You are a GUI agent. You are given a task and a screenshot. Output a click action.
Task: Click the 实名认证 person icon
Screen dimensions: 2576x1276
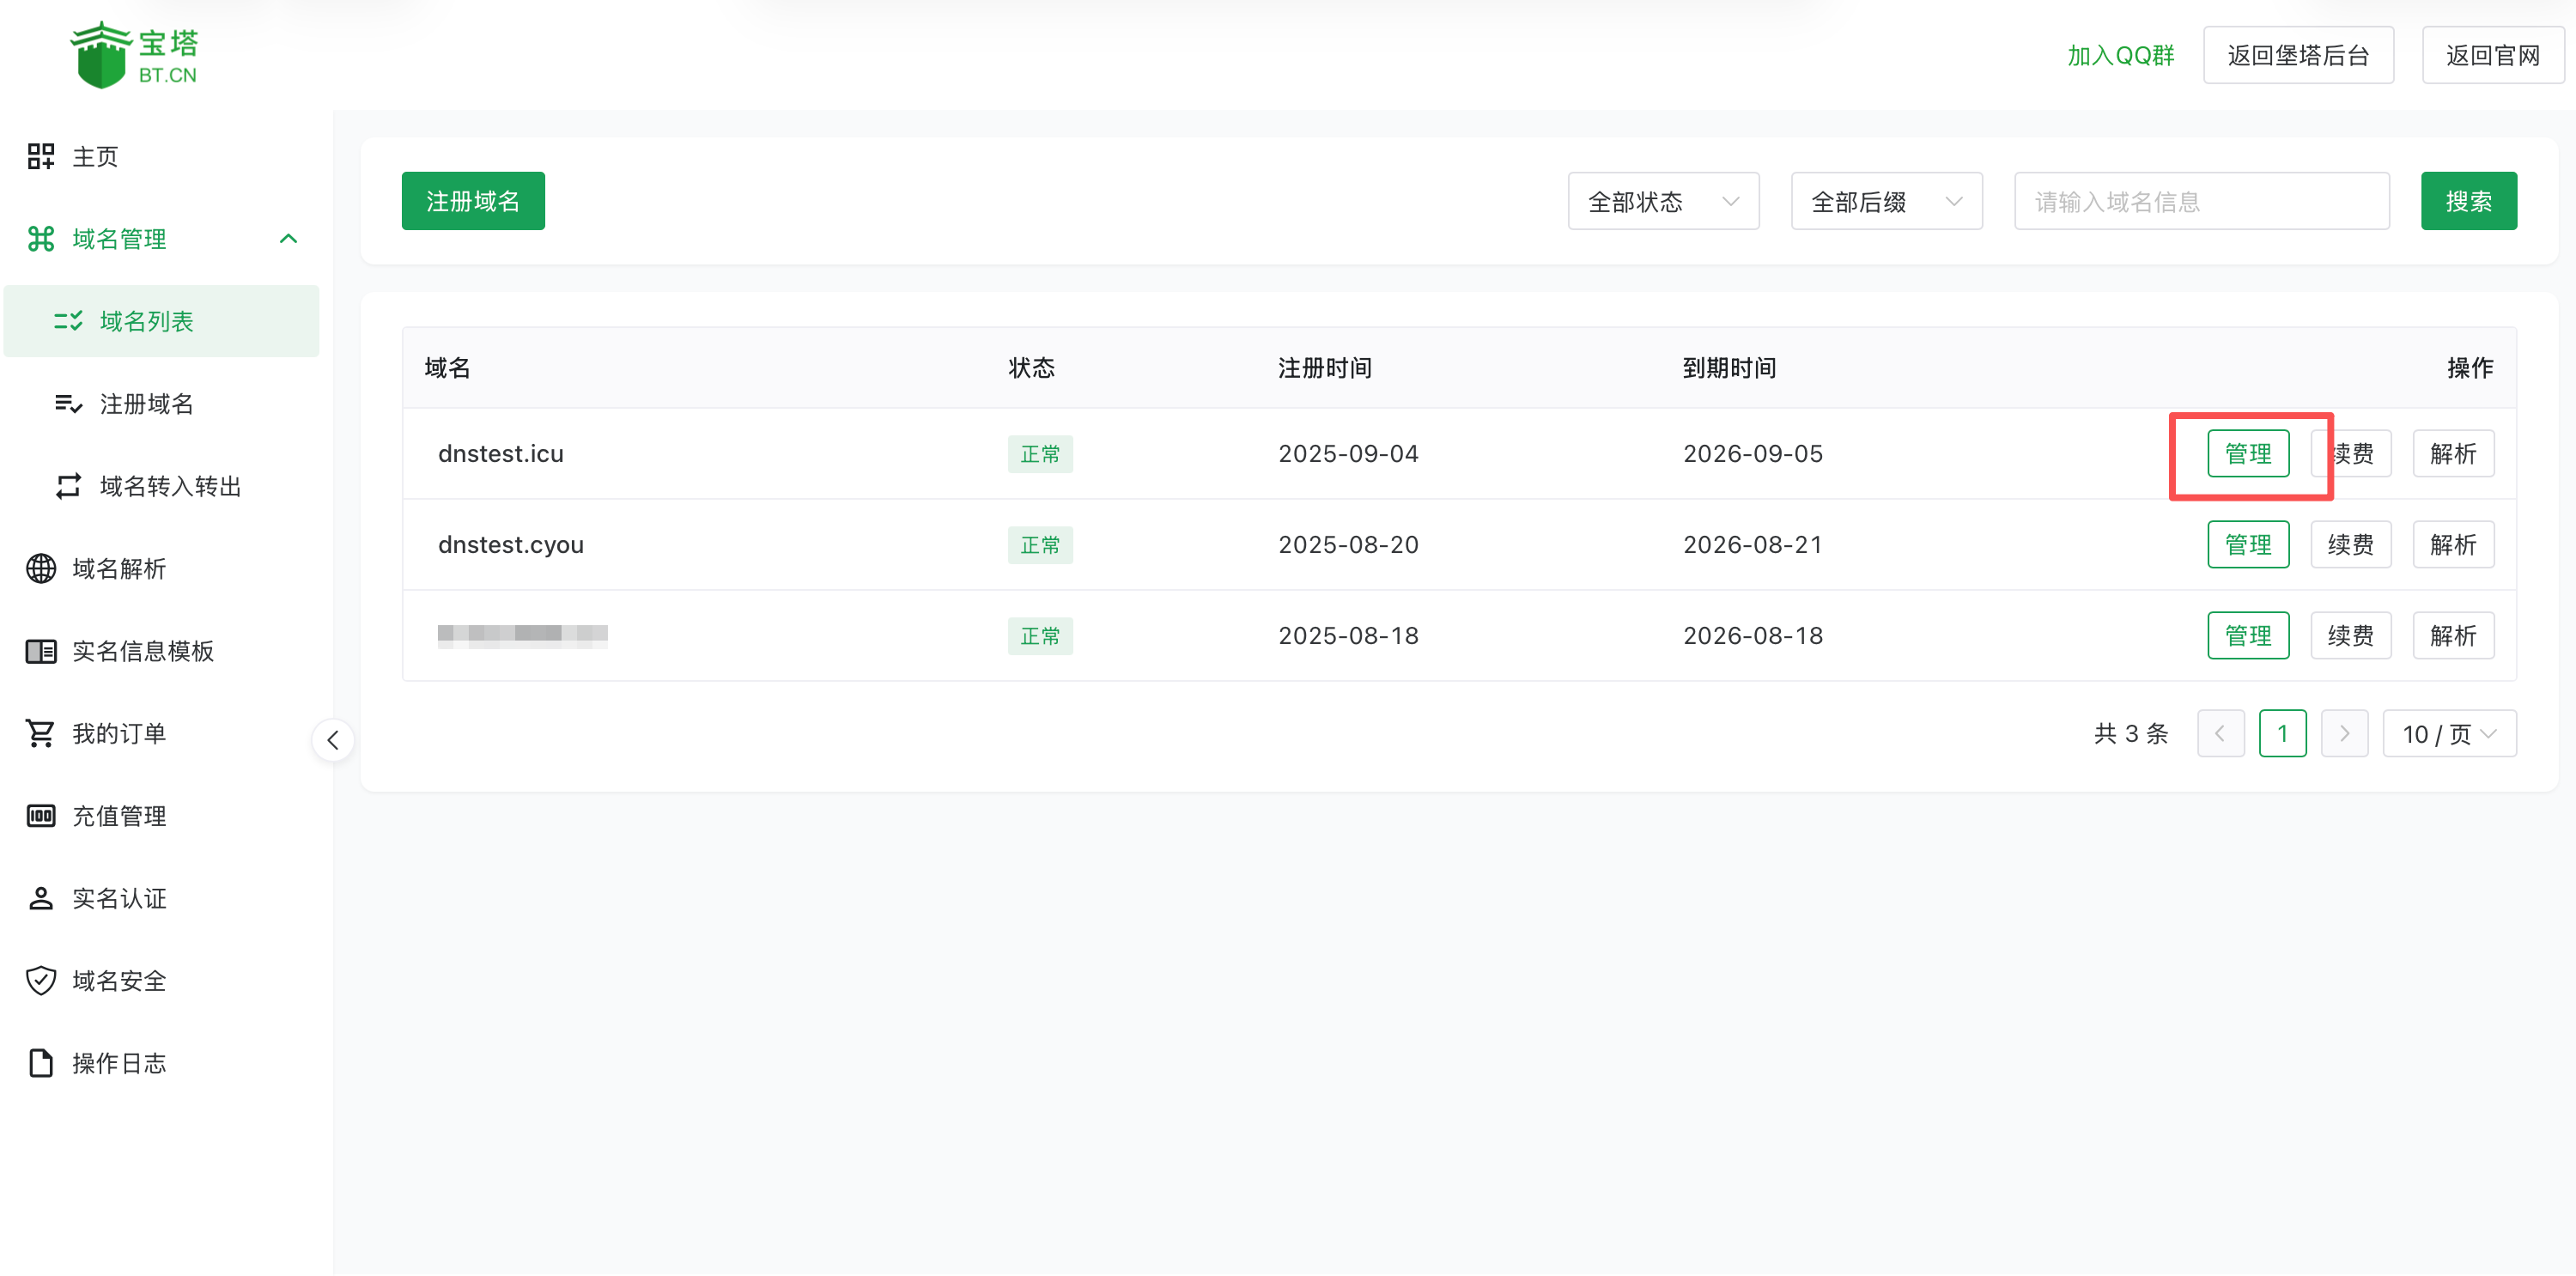pyautogui.click(x=41, y=899)
